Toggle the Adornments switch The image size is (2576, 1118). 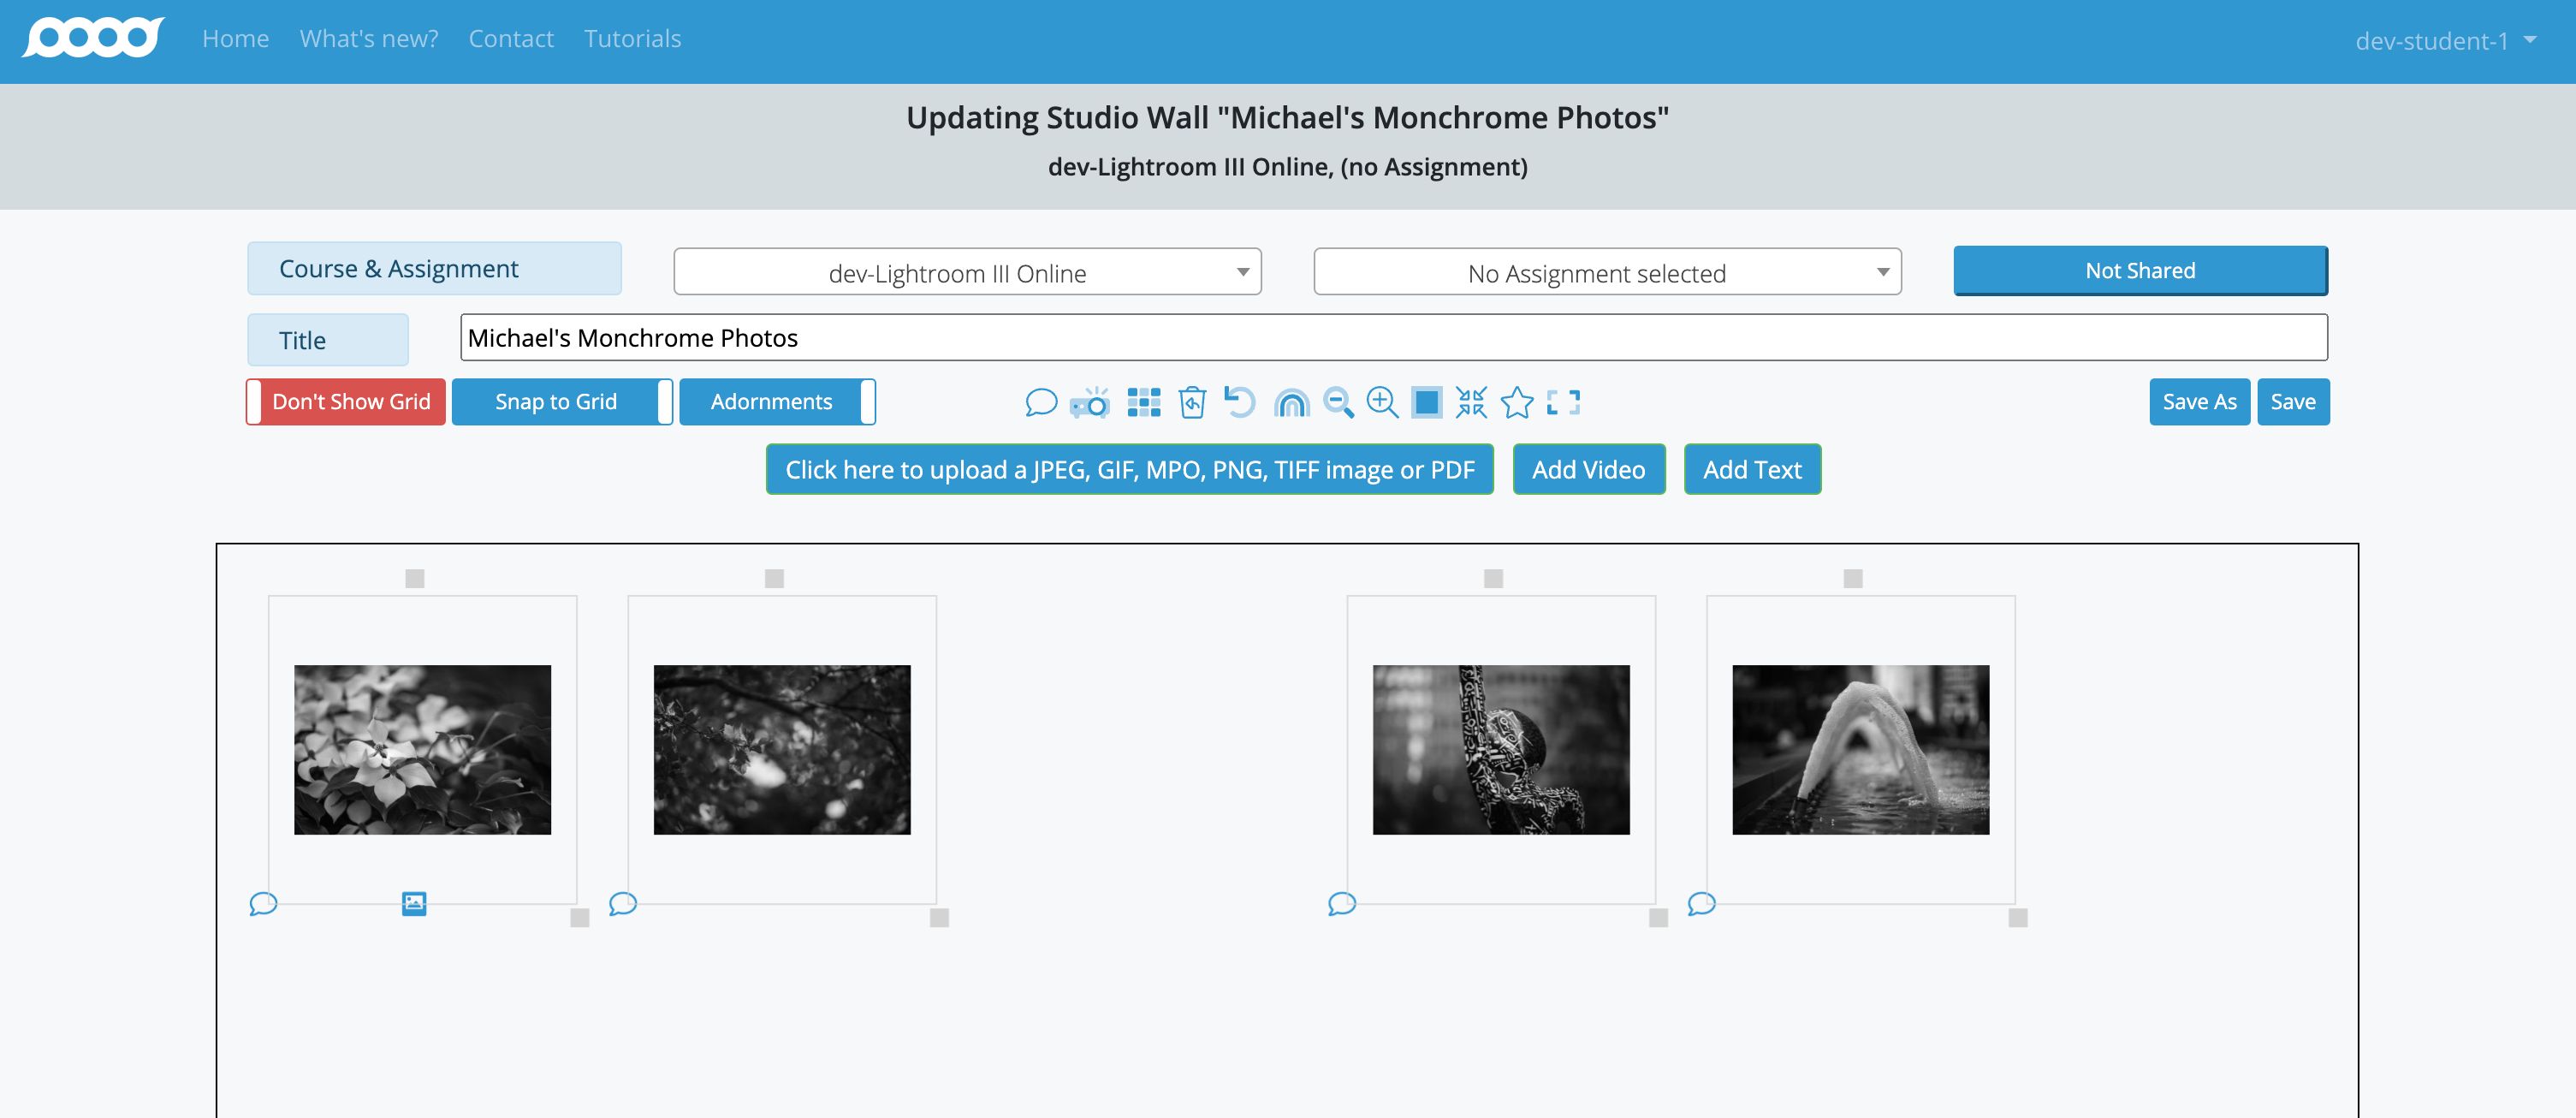777,402
